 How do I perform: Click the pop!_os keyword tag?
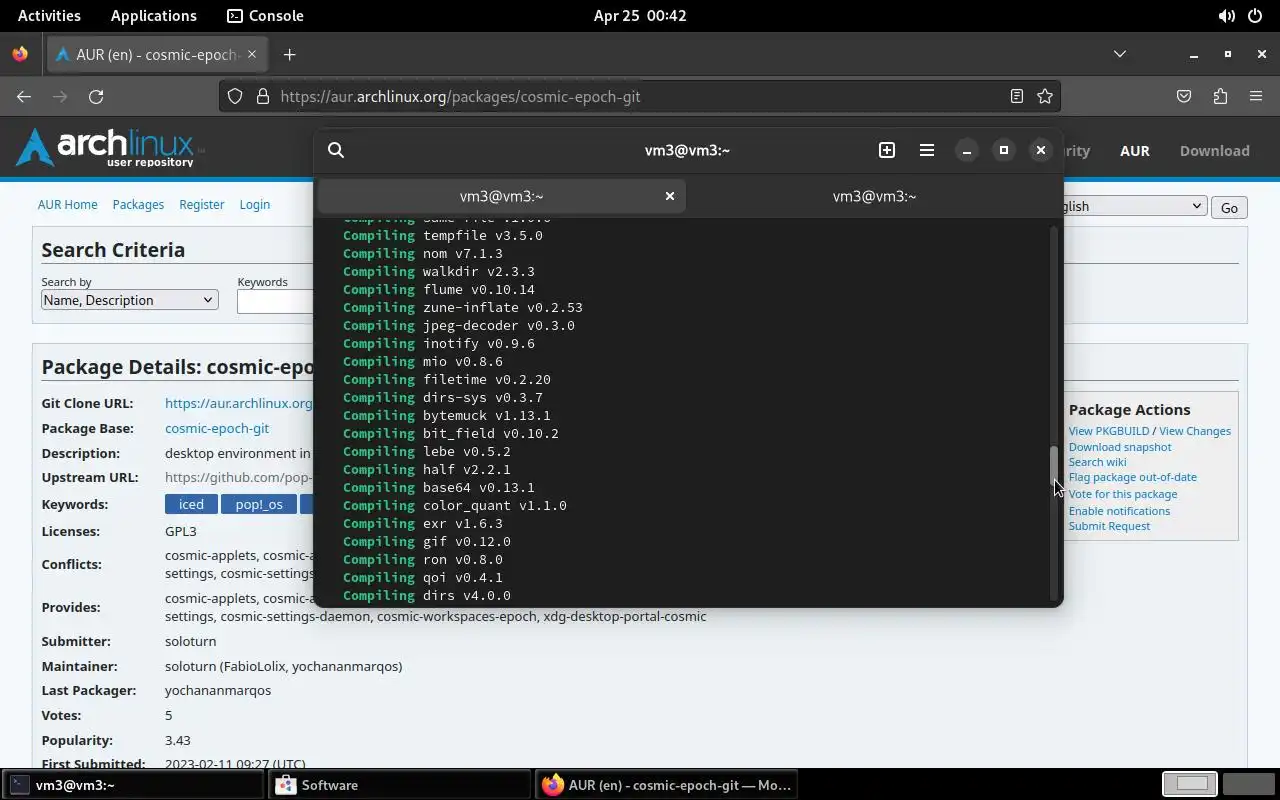coord(259,504)
